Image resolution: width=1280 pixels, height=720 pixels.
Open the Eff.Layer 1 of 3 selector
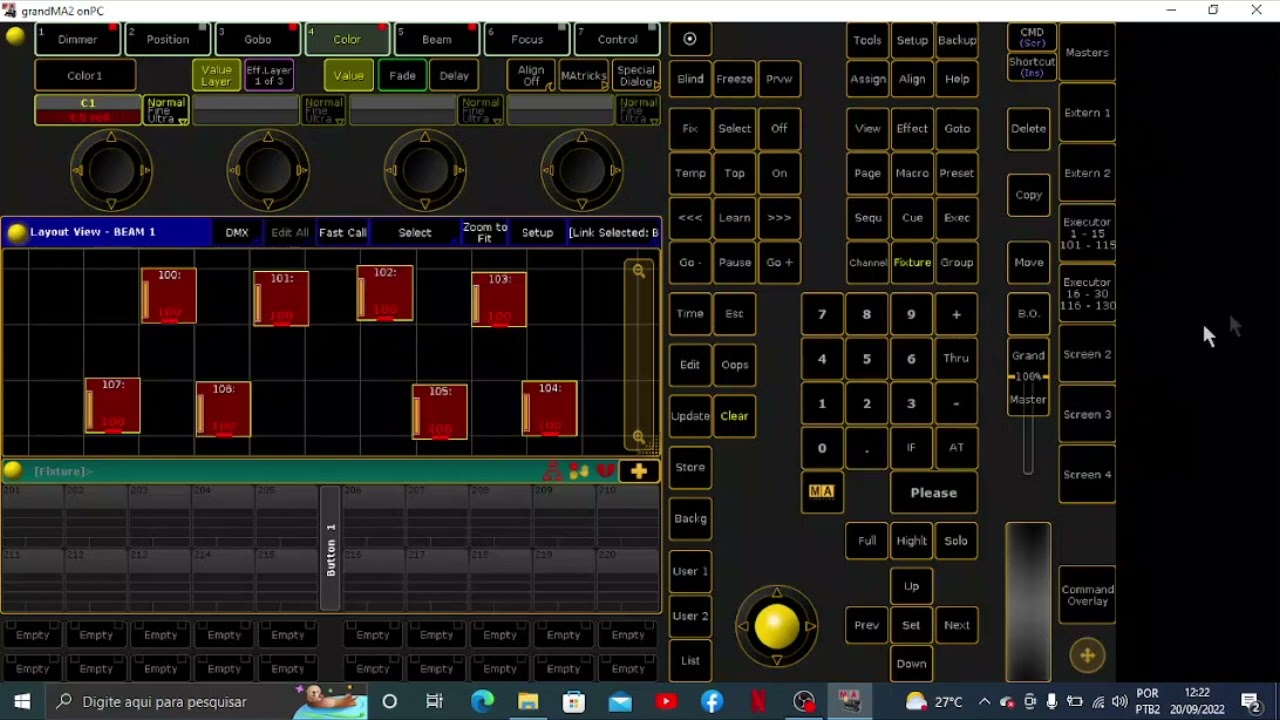pyautogui.click(x=269, y=75)
